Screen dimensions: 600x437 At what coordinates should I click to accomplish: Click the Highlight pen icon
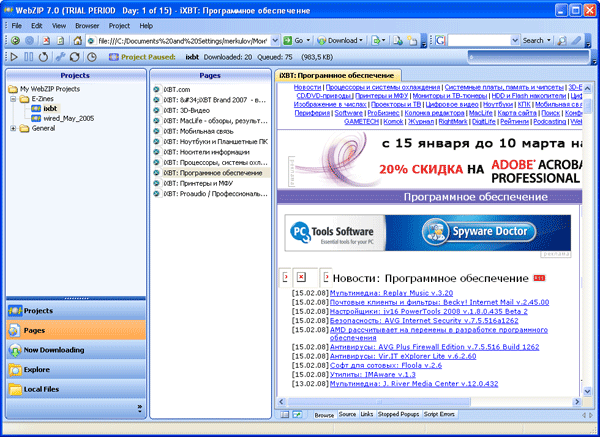coord(577,41)
